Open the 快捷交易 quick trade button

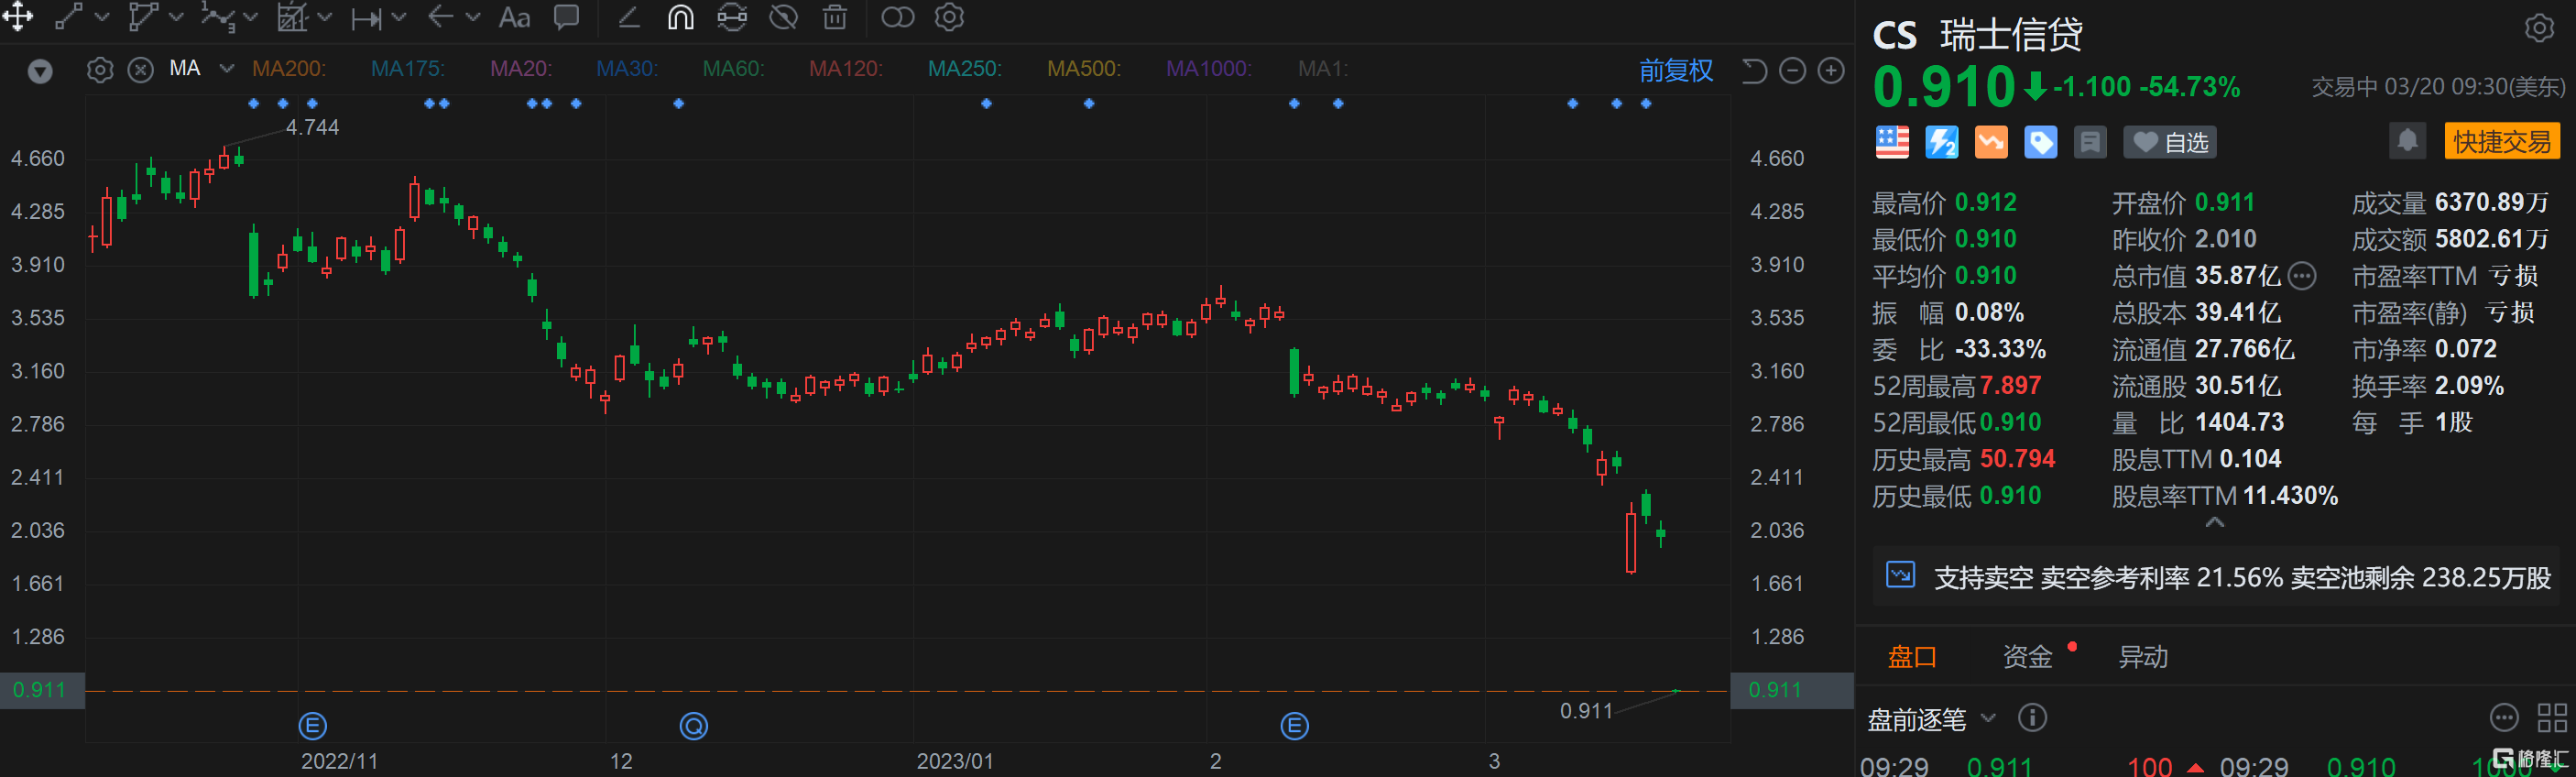pyautogui.click(x=2502, y=141)
